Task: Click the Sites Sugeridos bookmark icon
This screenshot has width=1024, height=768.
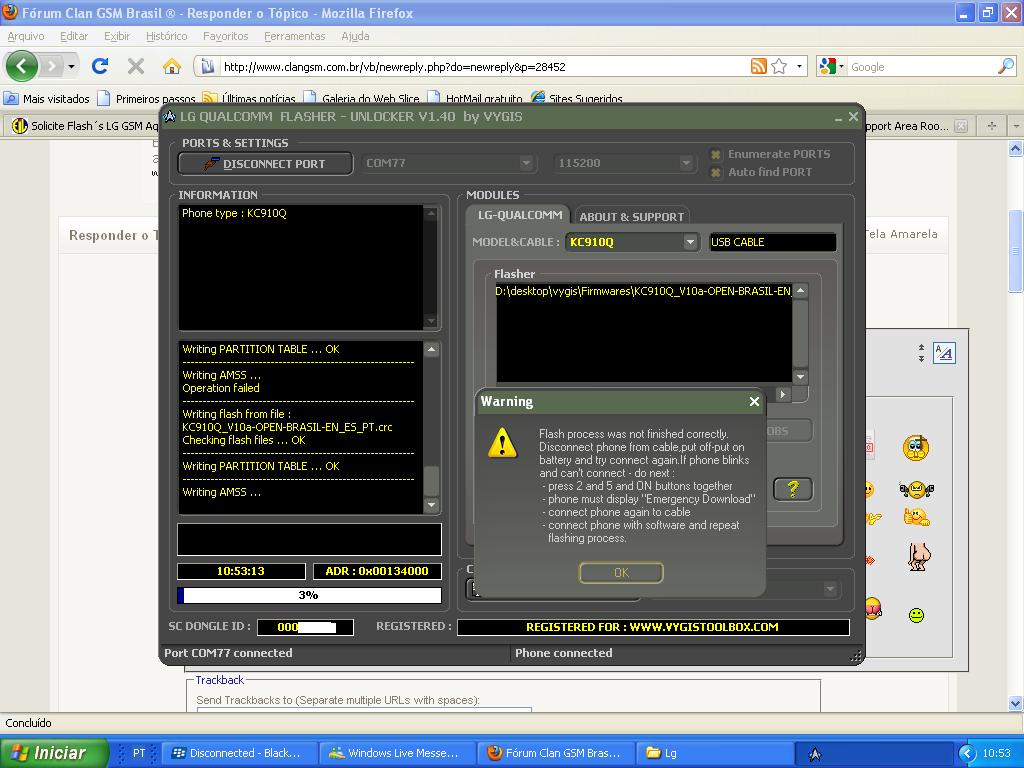Action: point(538,98)
